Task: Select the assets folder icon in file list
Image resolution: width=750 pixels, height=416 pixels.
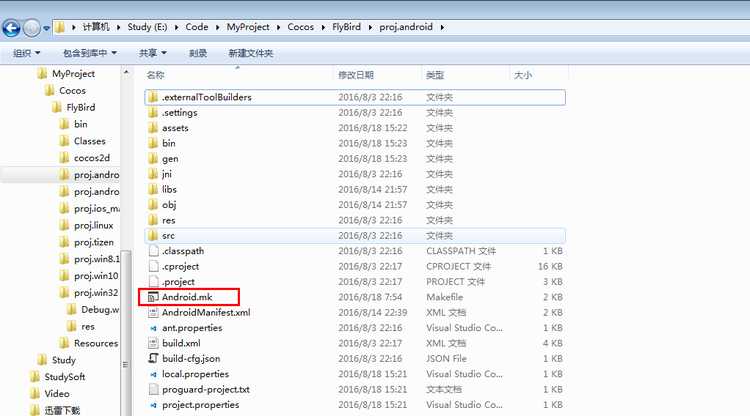Action: (153, 128)
